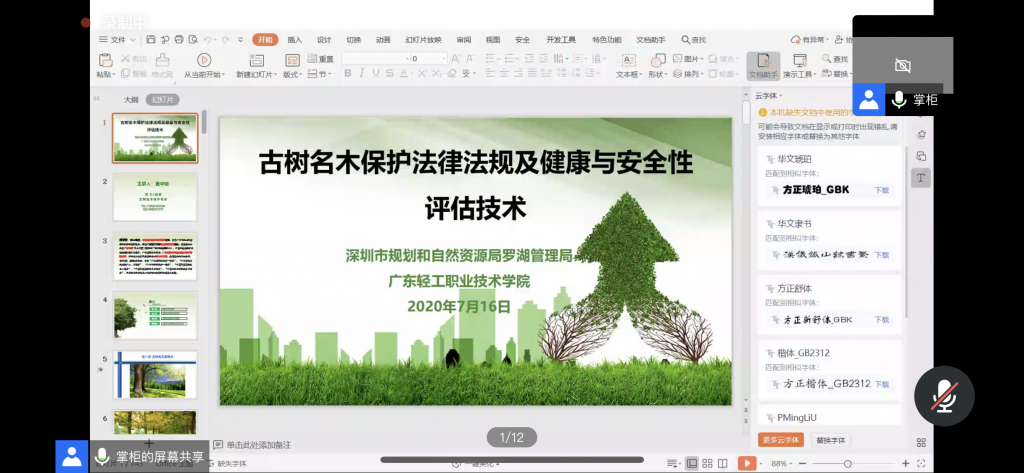This screenshot has width=1024, height=473.
Task: Click the Paste (粘贴) clipboard icon
Action: 105,61
